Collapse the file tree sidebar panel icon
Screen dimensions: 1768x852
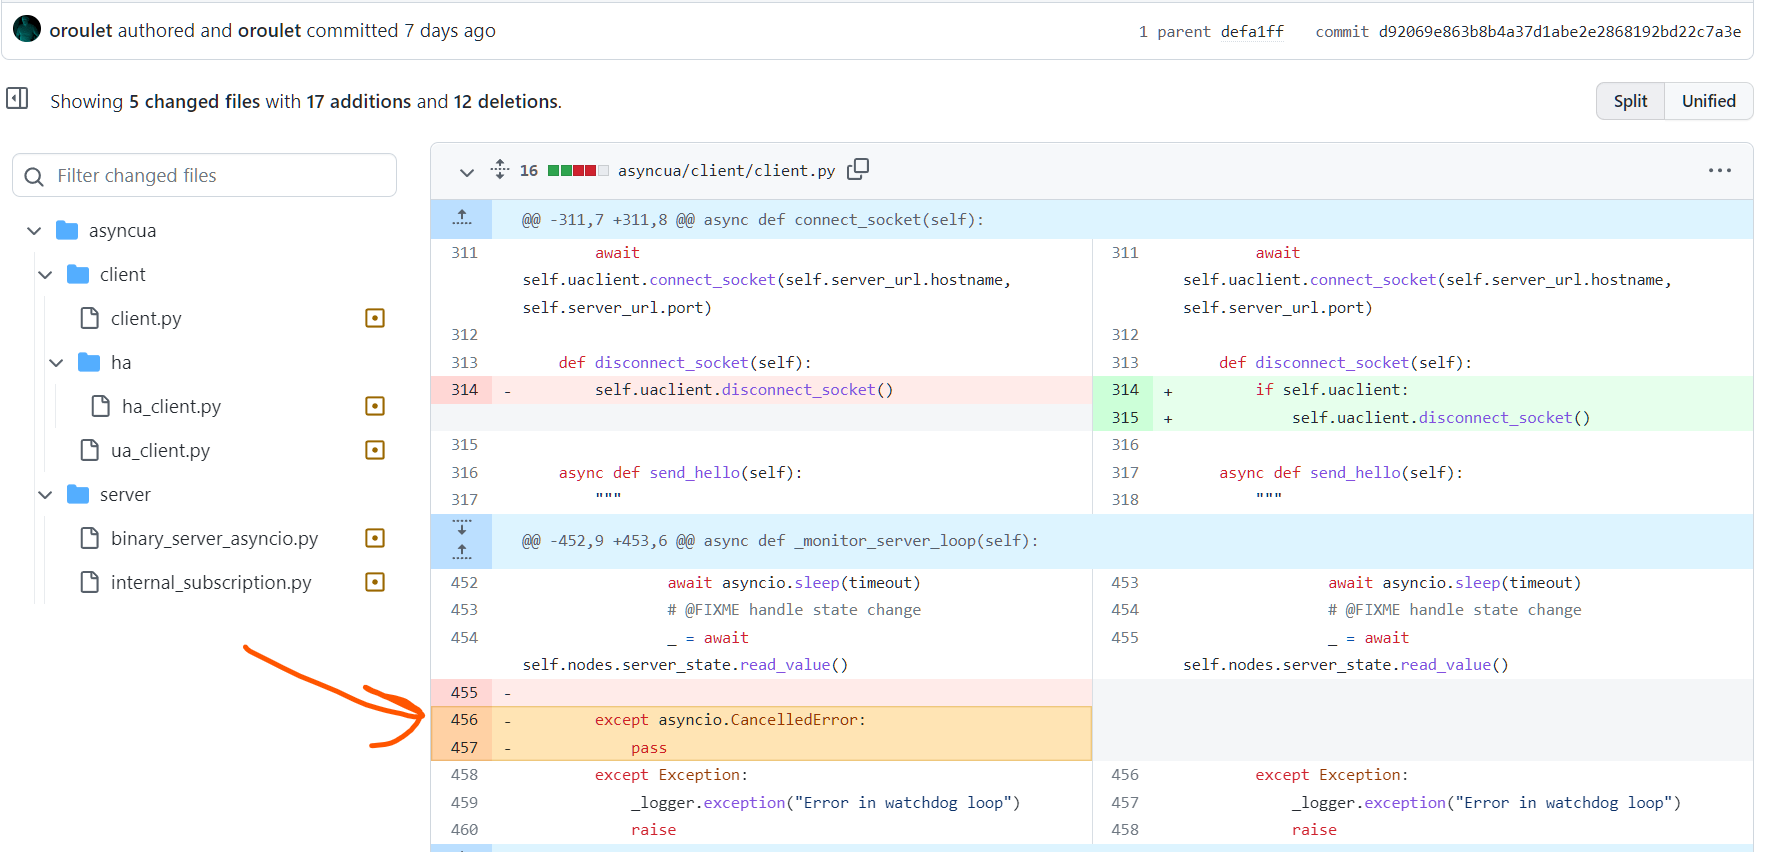tap(17, 98)
